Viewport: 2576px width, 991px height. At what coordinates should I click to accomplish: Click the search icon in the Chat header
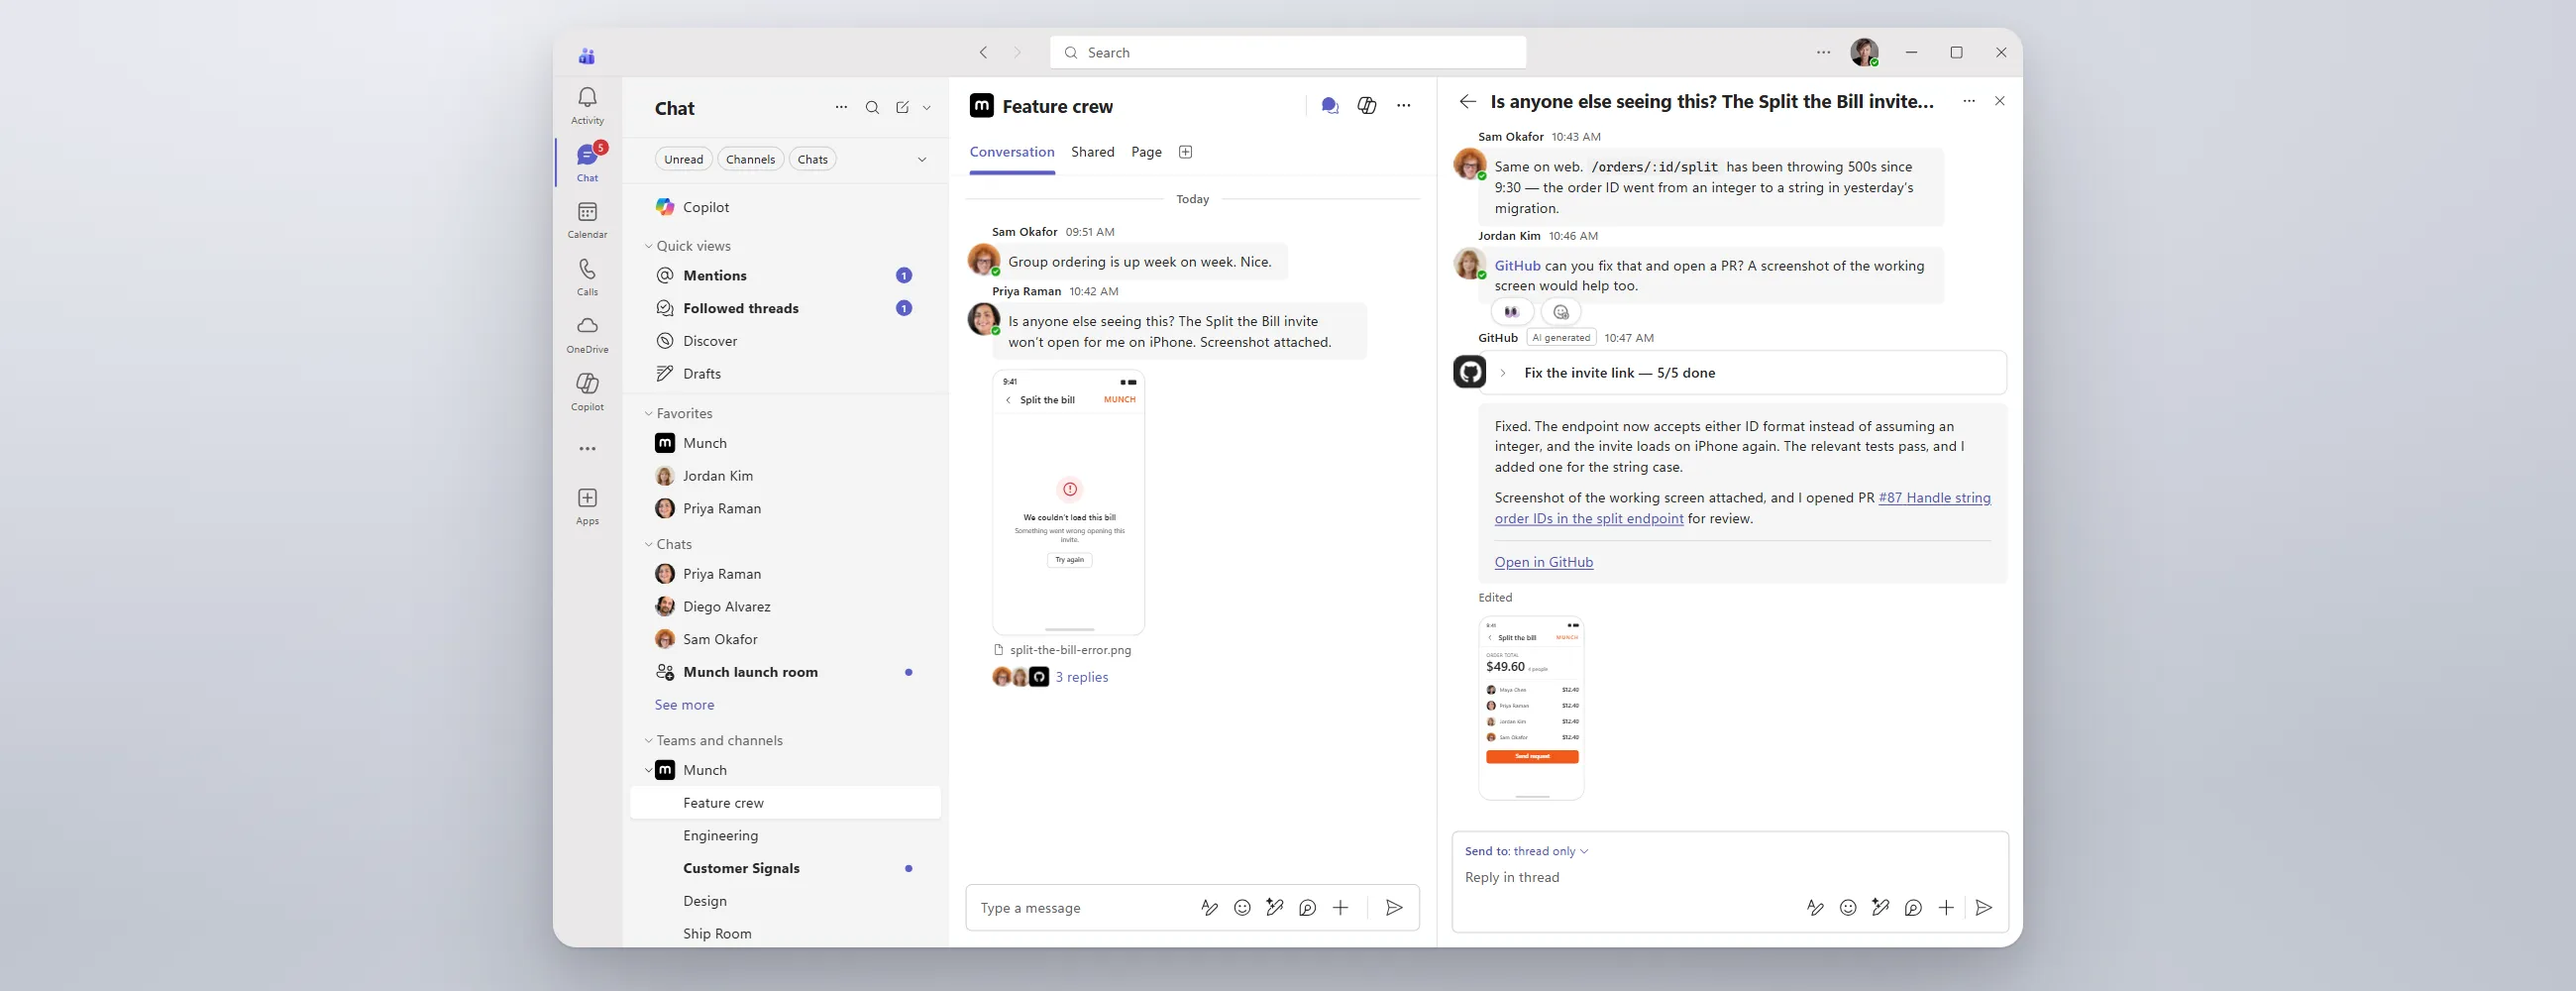pyautogui.click(x=872, y=108)
